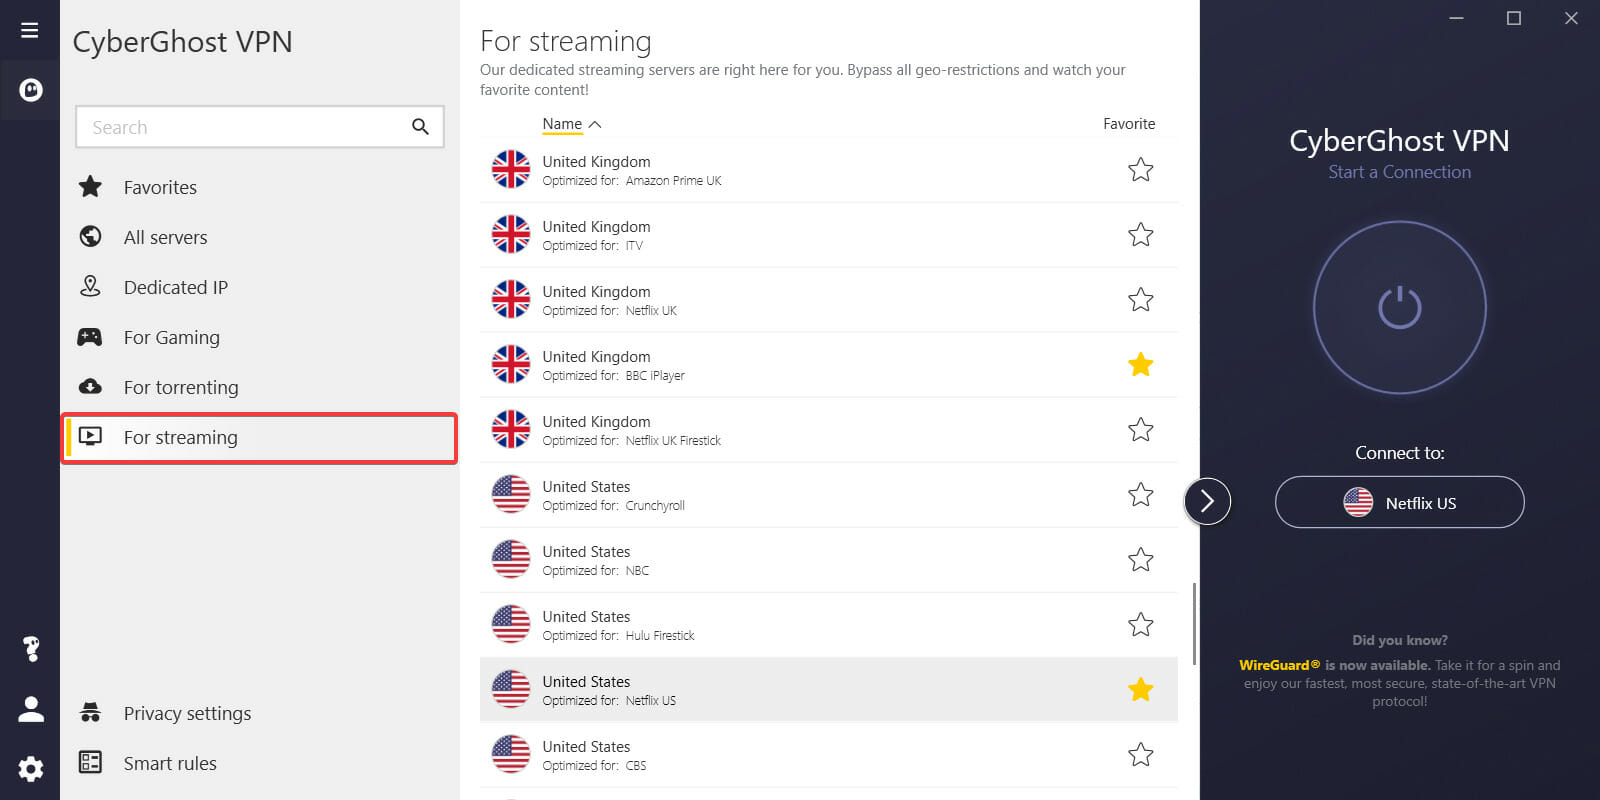The width and height of the screenshot is (1600, 800).
Task: Favorite the Netflix UK server
Action: 1140,300
